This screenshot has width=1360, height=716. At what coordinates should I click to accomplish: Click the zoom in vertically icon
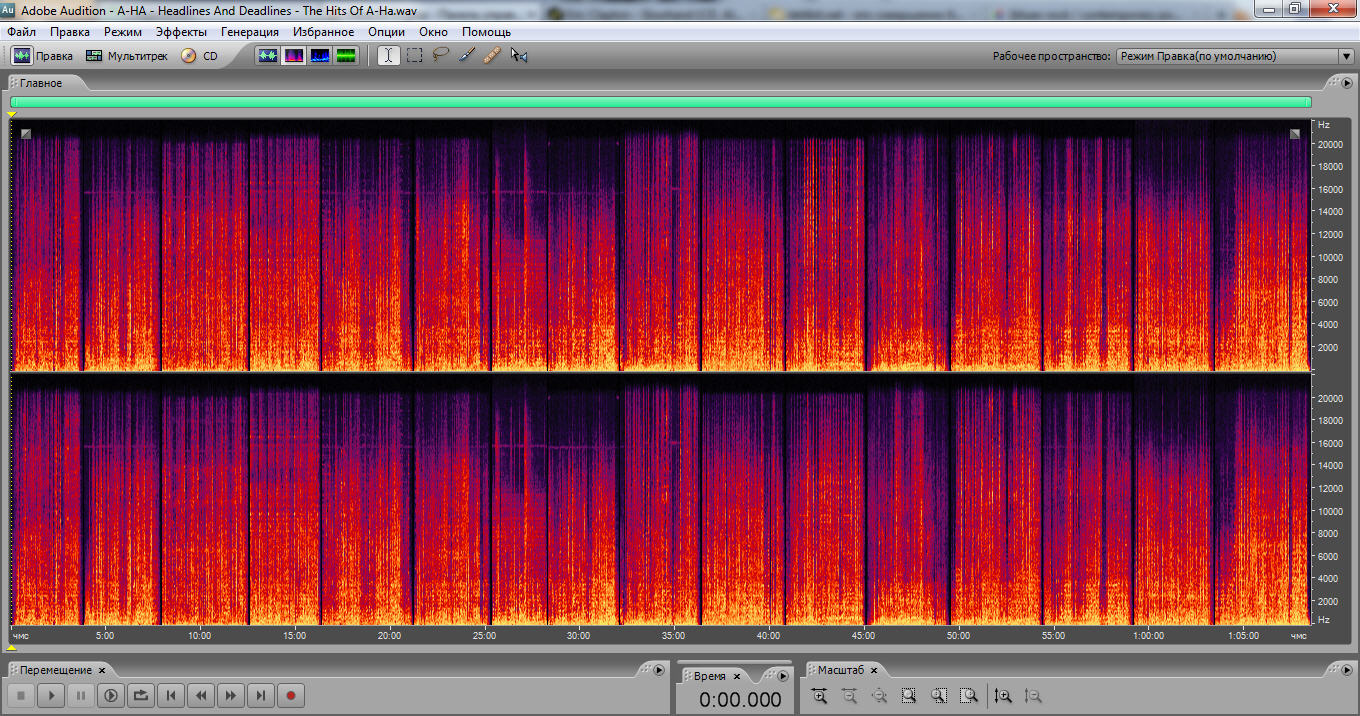pos(1004,696)
